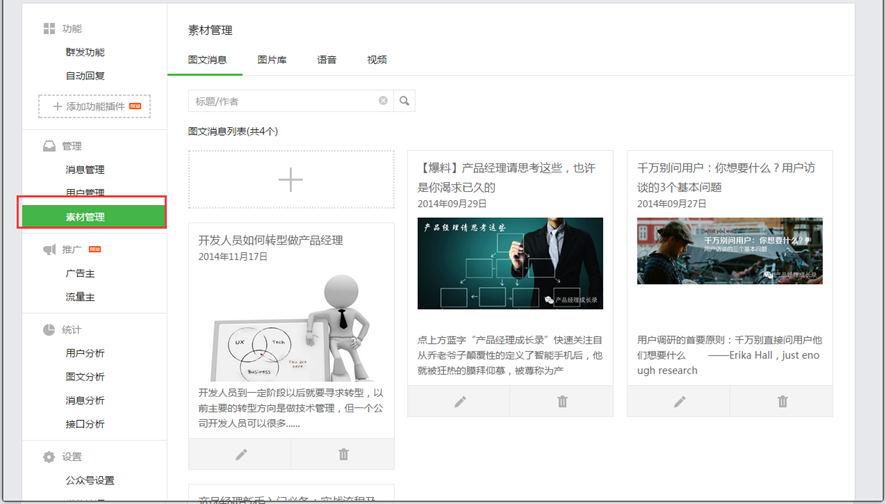Click the date 2014年09月27日
Image resolution: width=886 pixels, height=504 pixels.
click(672, 203)
